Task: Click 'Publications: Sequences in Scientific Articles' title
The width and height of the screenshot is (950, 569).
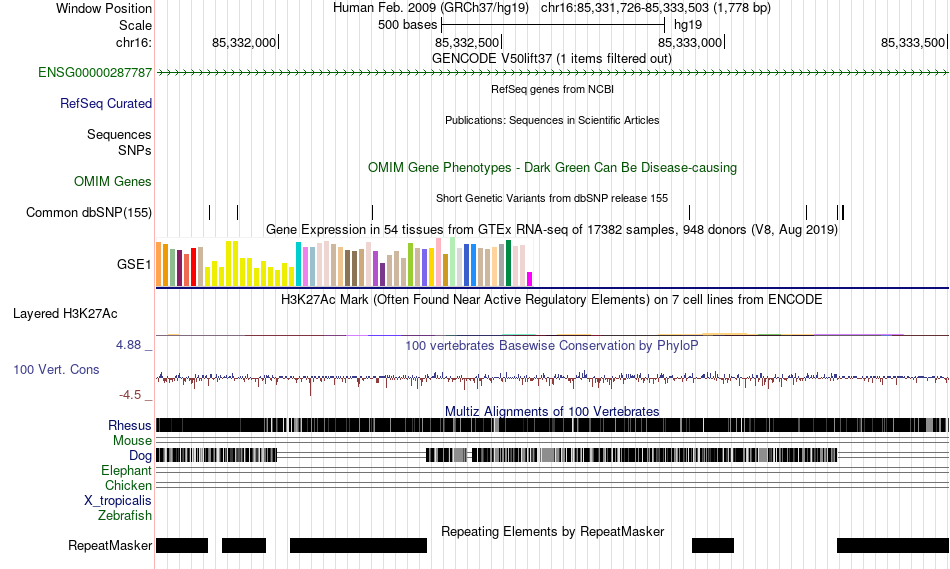Action: pyautogui.click(x=552, y=120)
